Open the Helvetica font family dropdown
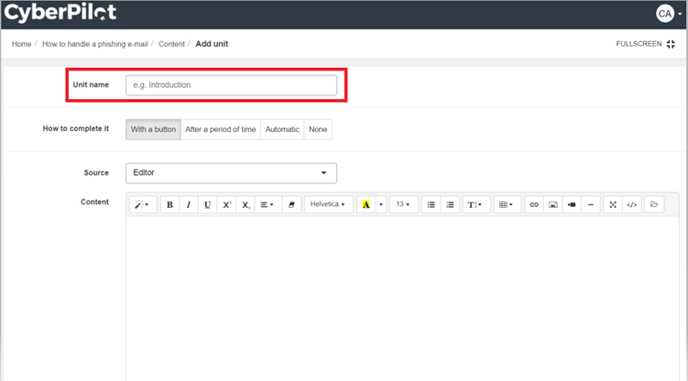This screenshot has height=381, width=688. (x=328, y=205)
